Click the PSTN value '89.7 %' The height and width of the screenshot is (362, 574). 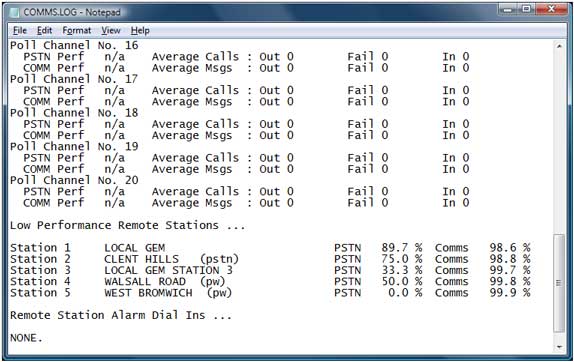coord(402,248)
